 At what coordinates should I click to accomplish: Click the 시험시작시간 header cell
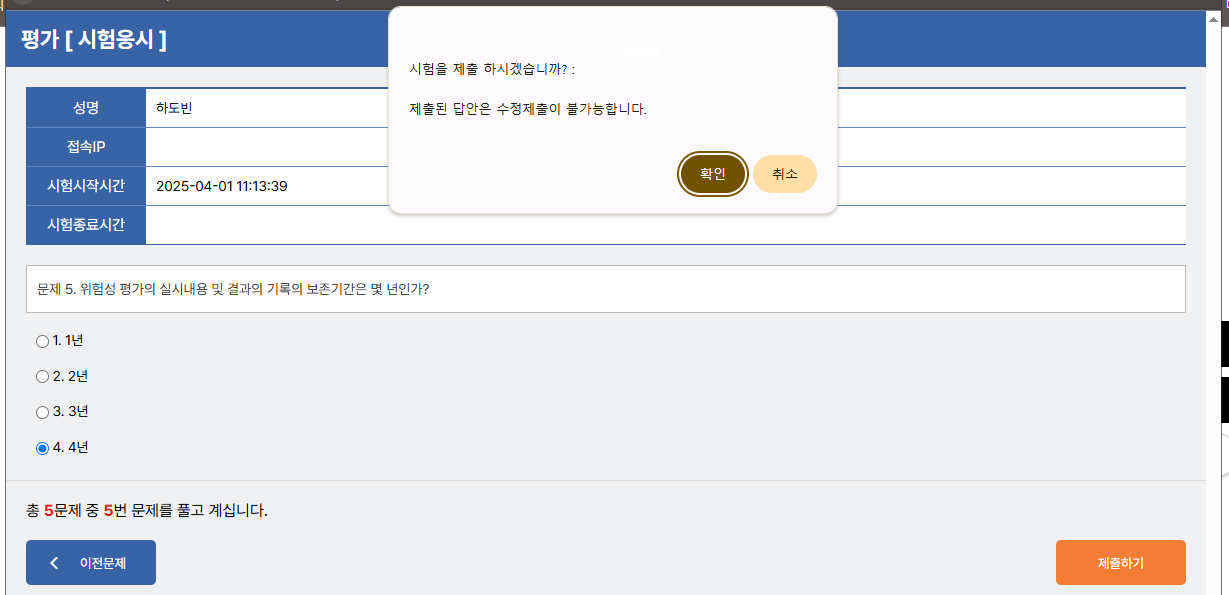86,186
